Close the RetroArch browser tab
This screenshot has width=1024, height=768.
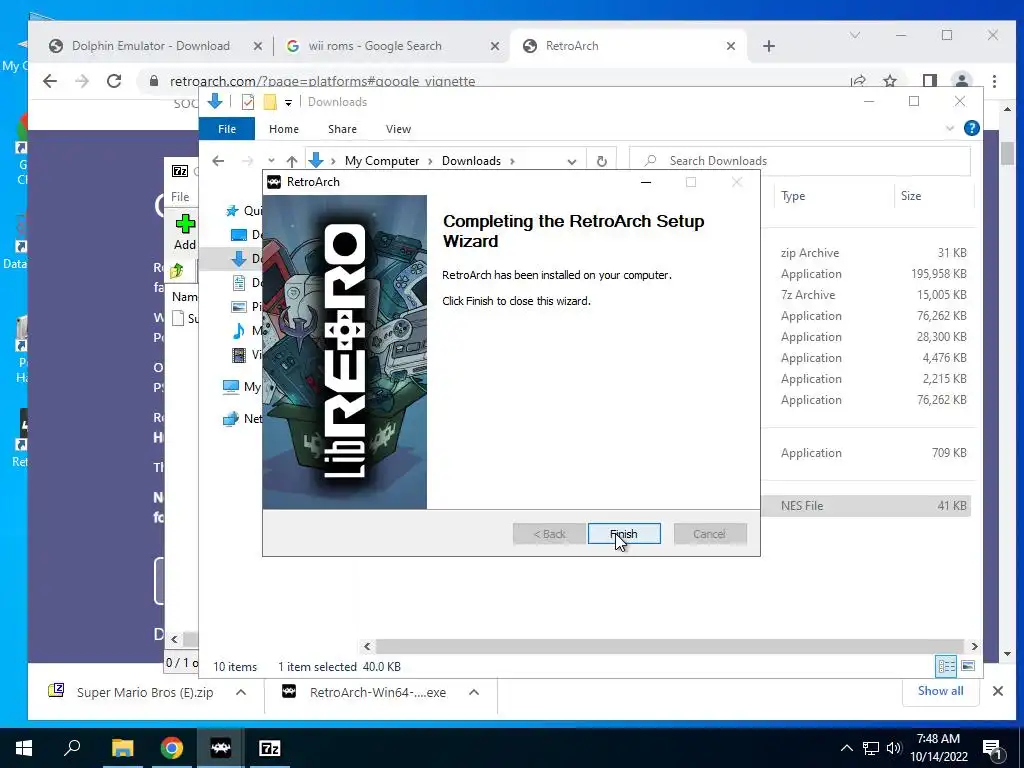[x=731, y=46]
